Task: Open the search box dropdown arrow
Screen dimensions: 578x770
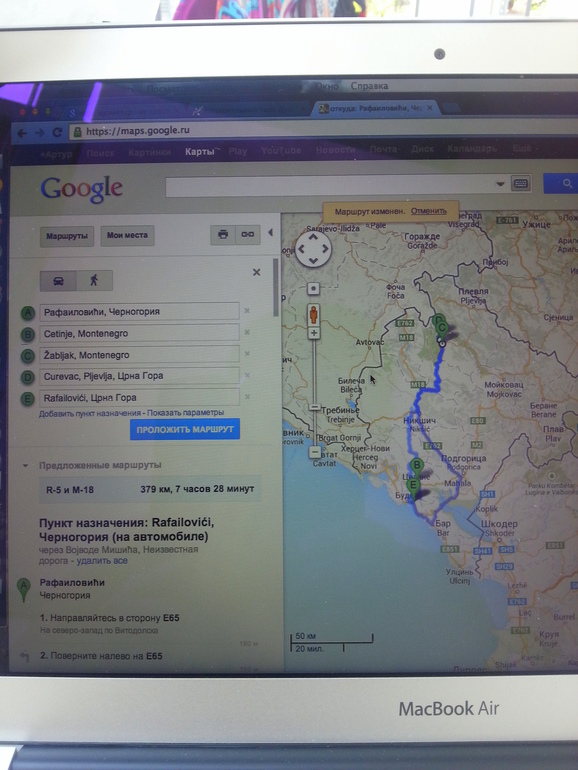Action: point(500,184)
